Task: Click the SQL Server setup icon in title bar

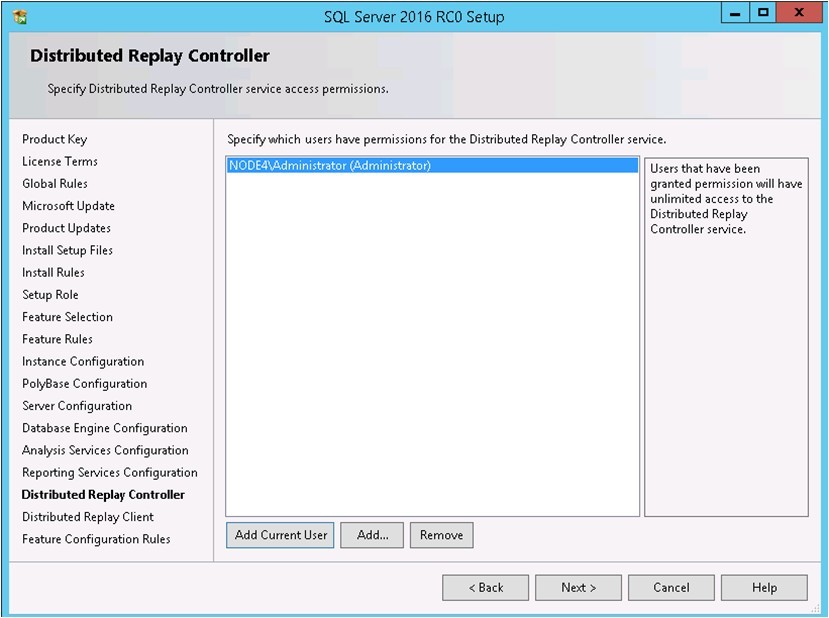Action: 20,17
